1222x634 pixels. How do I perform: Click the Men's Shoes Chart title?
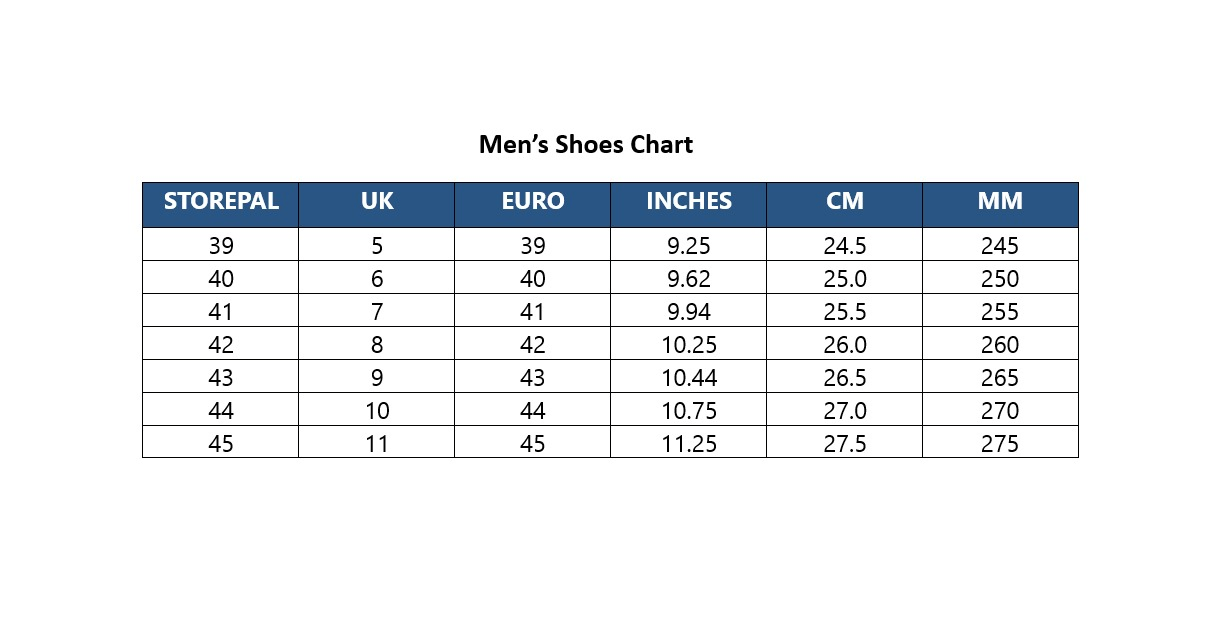(586, 145)
